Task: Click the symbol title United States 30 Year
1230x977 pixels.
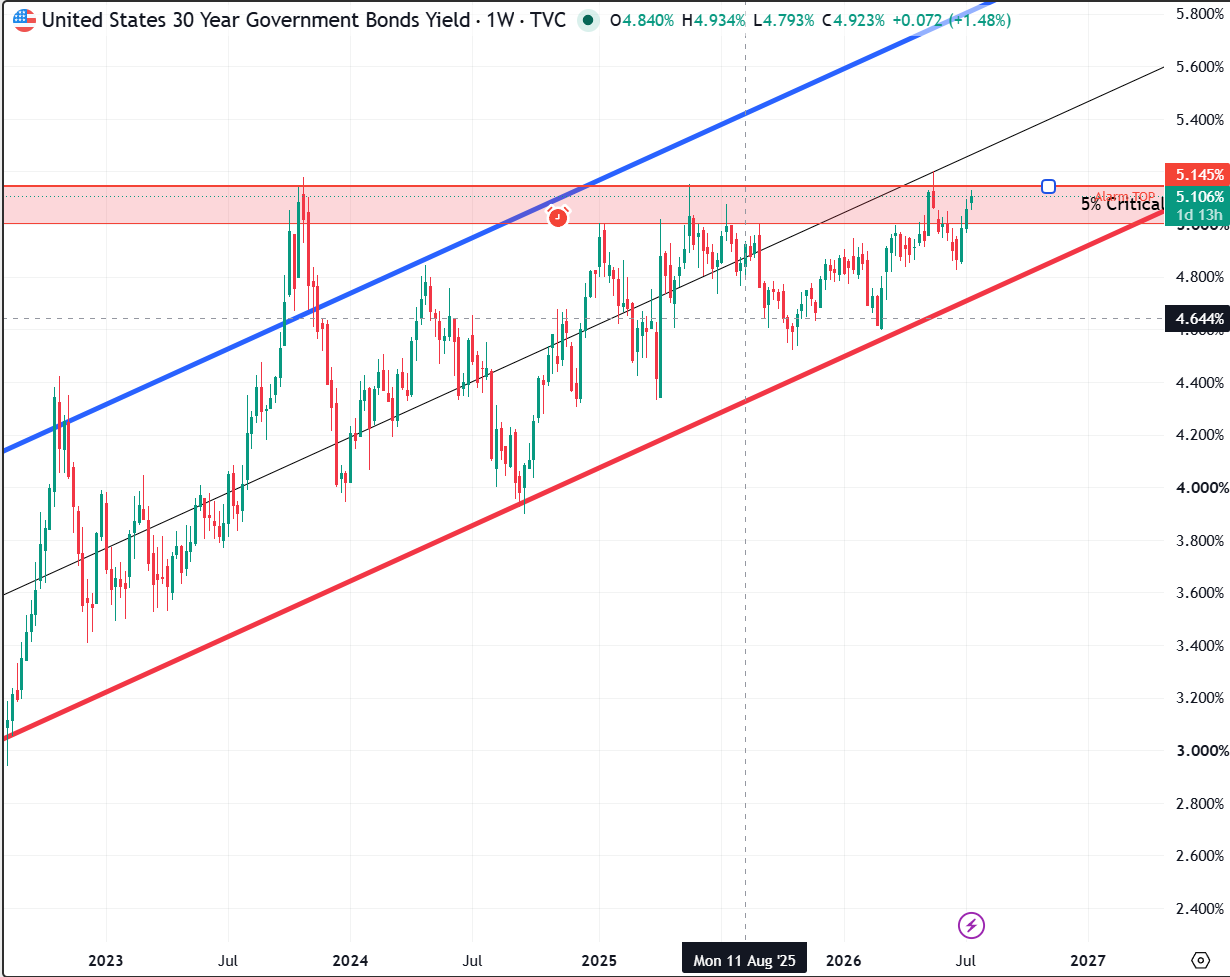Action: point(254,20)
